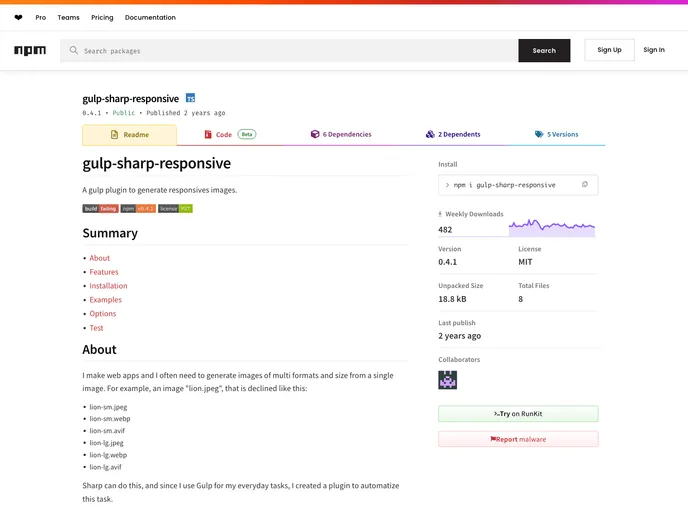Open Pro in top menu
688x512 pixels.
[x=41, y=18]
